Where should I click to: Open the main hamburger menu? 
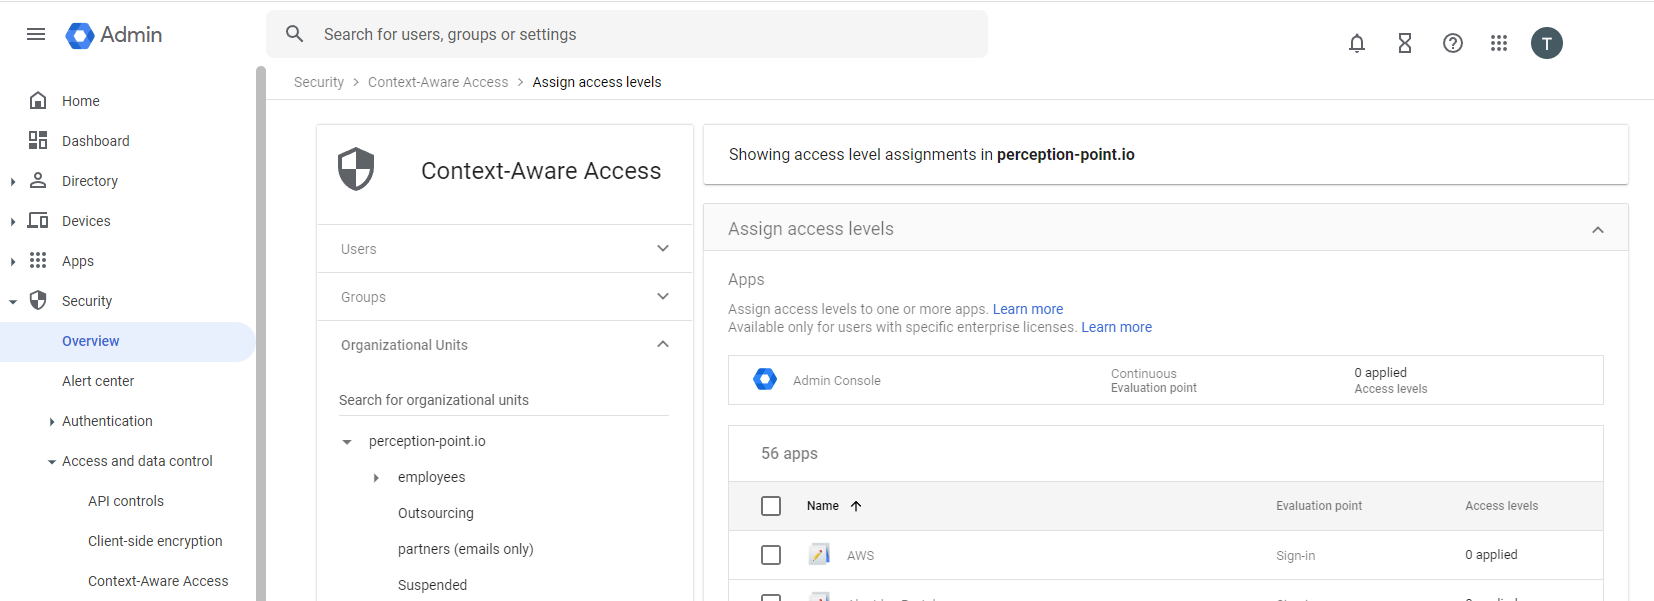coord(36,34)
